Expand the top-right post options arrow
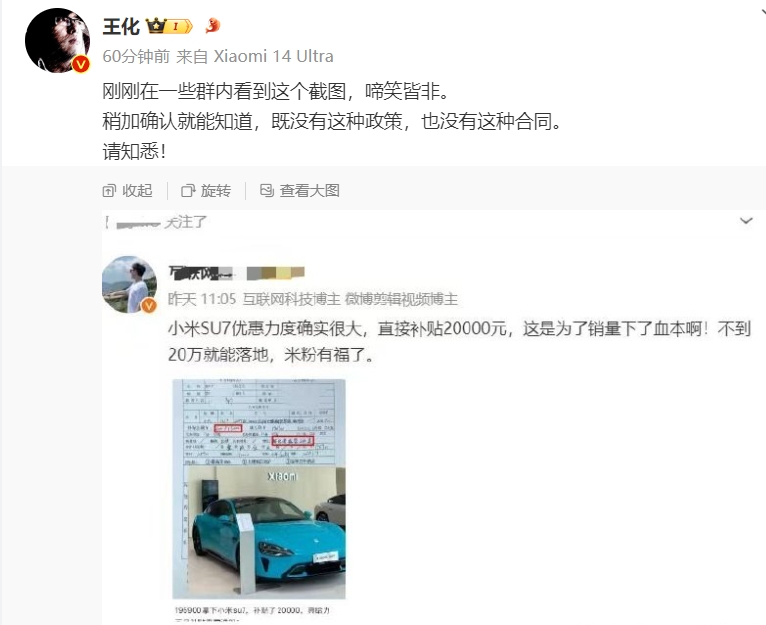This screenshot has height=625, width=766. point(762,10)
